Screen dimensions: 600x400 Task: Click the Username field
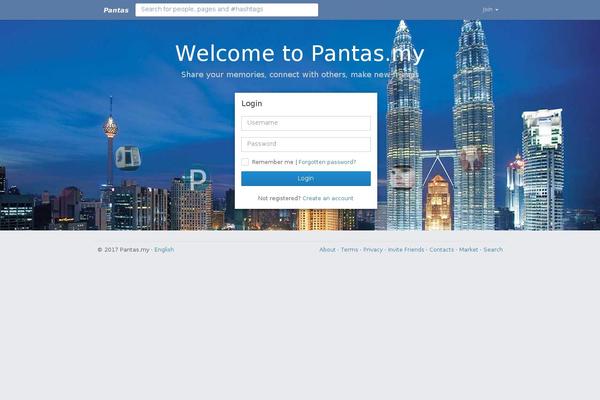[x=306, y=123]
